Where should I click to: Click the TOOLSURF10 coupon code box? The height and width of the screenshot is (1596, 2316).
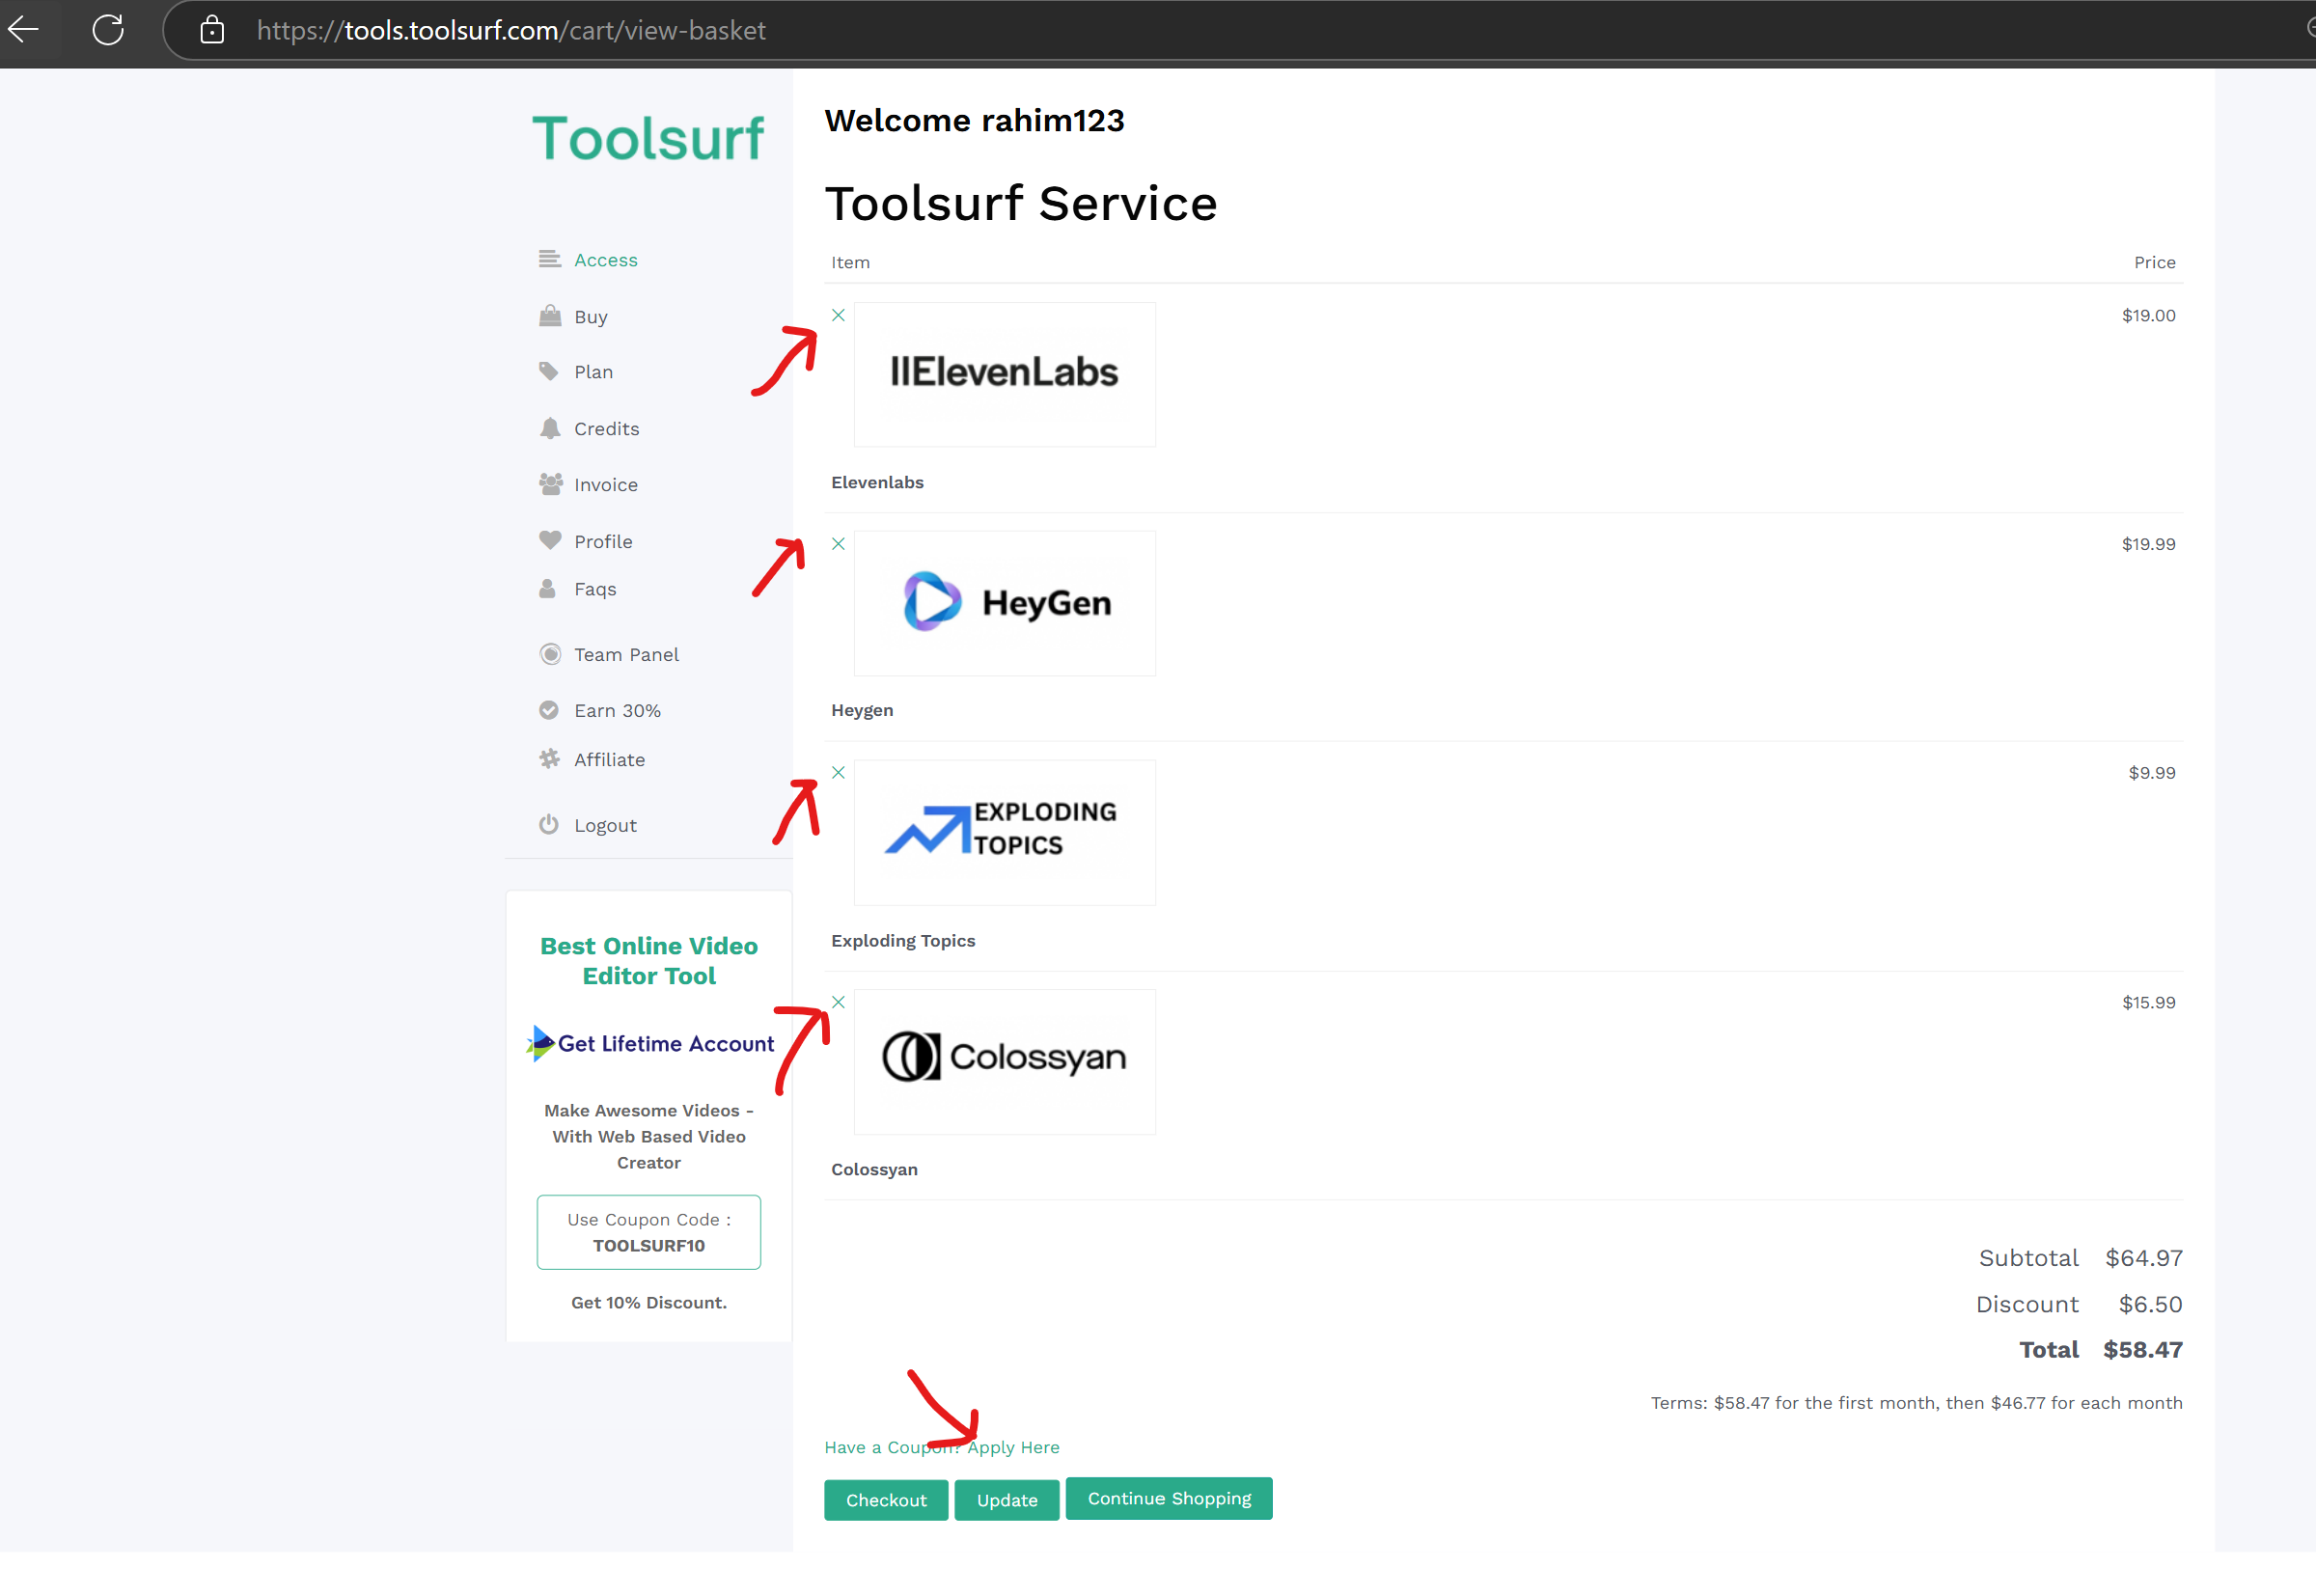click(x=648, y=1232)
